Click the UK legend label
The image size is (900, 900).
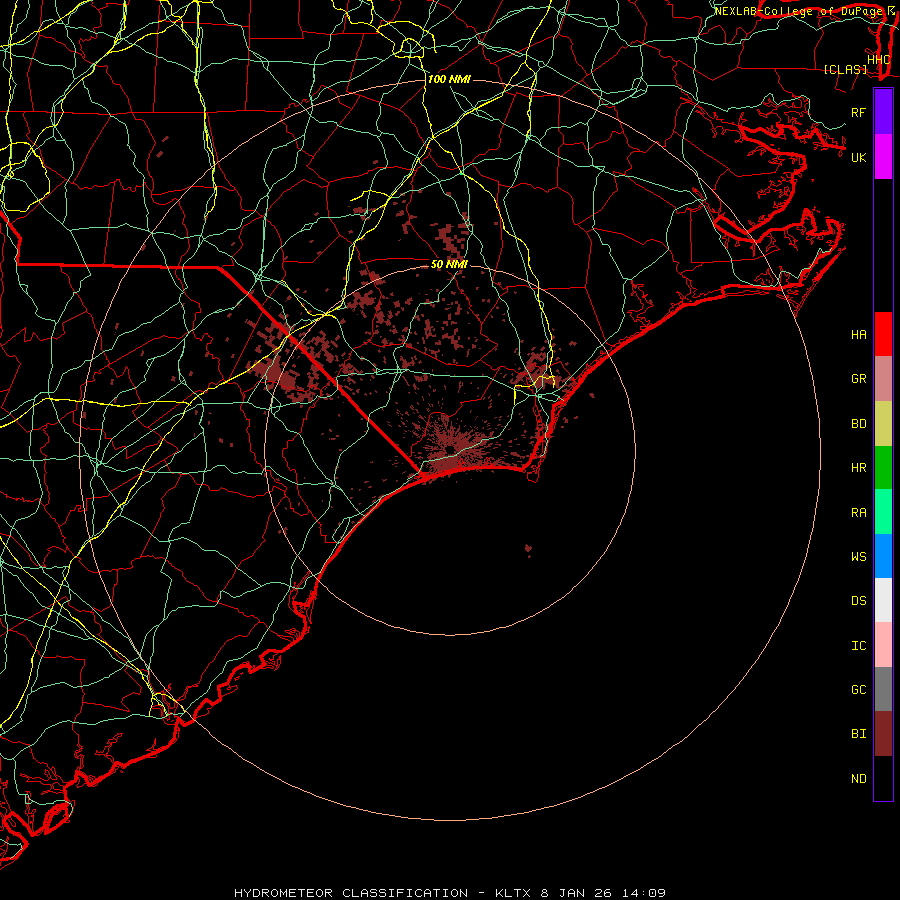pos(859,157)
